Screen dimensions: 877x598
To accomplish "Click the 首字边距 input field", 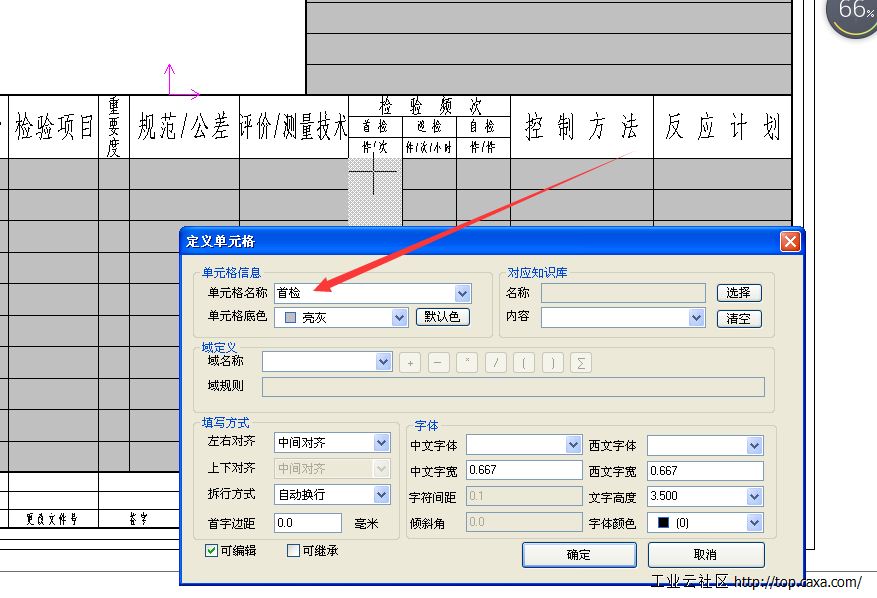I will (x=307, y=522).
